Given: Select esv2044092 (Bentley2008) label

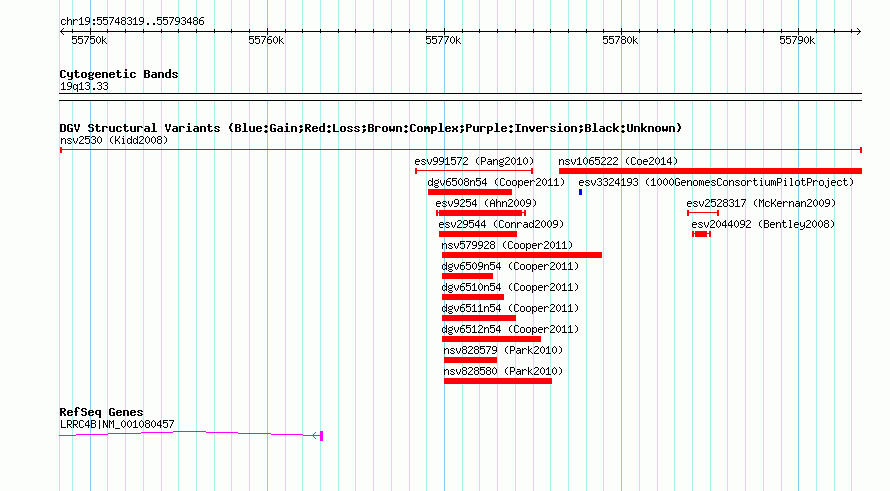Looking at the screenshot, I should 763,224.
